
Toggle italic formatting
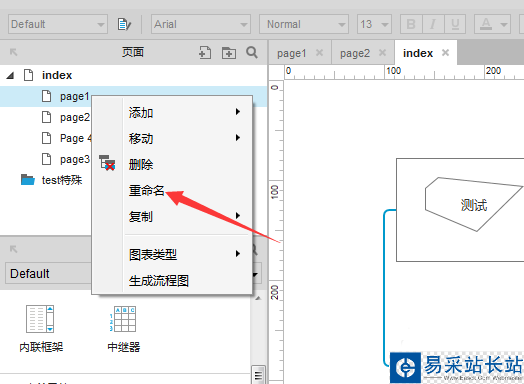[433, 24]
